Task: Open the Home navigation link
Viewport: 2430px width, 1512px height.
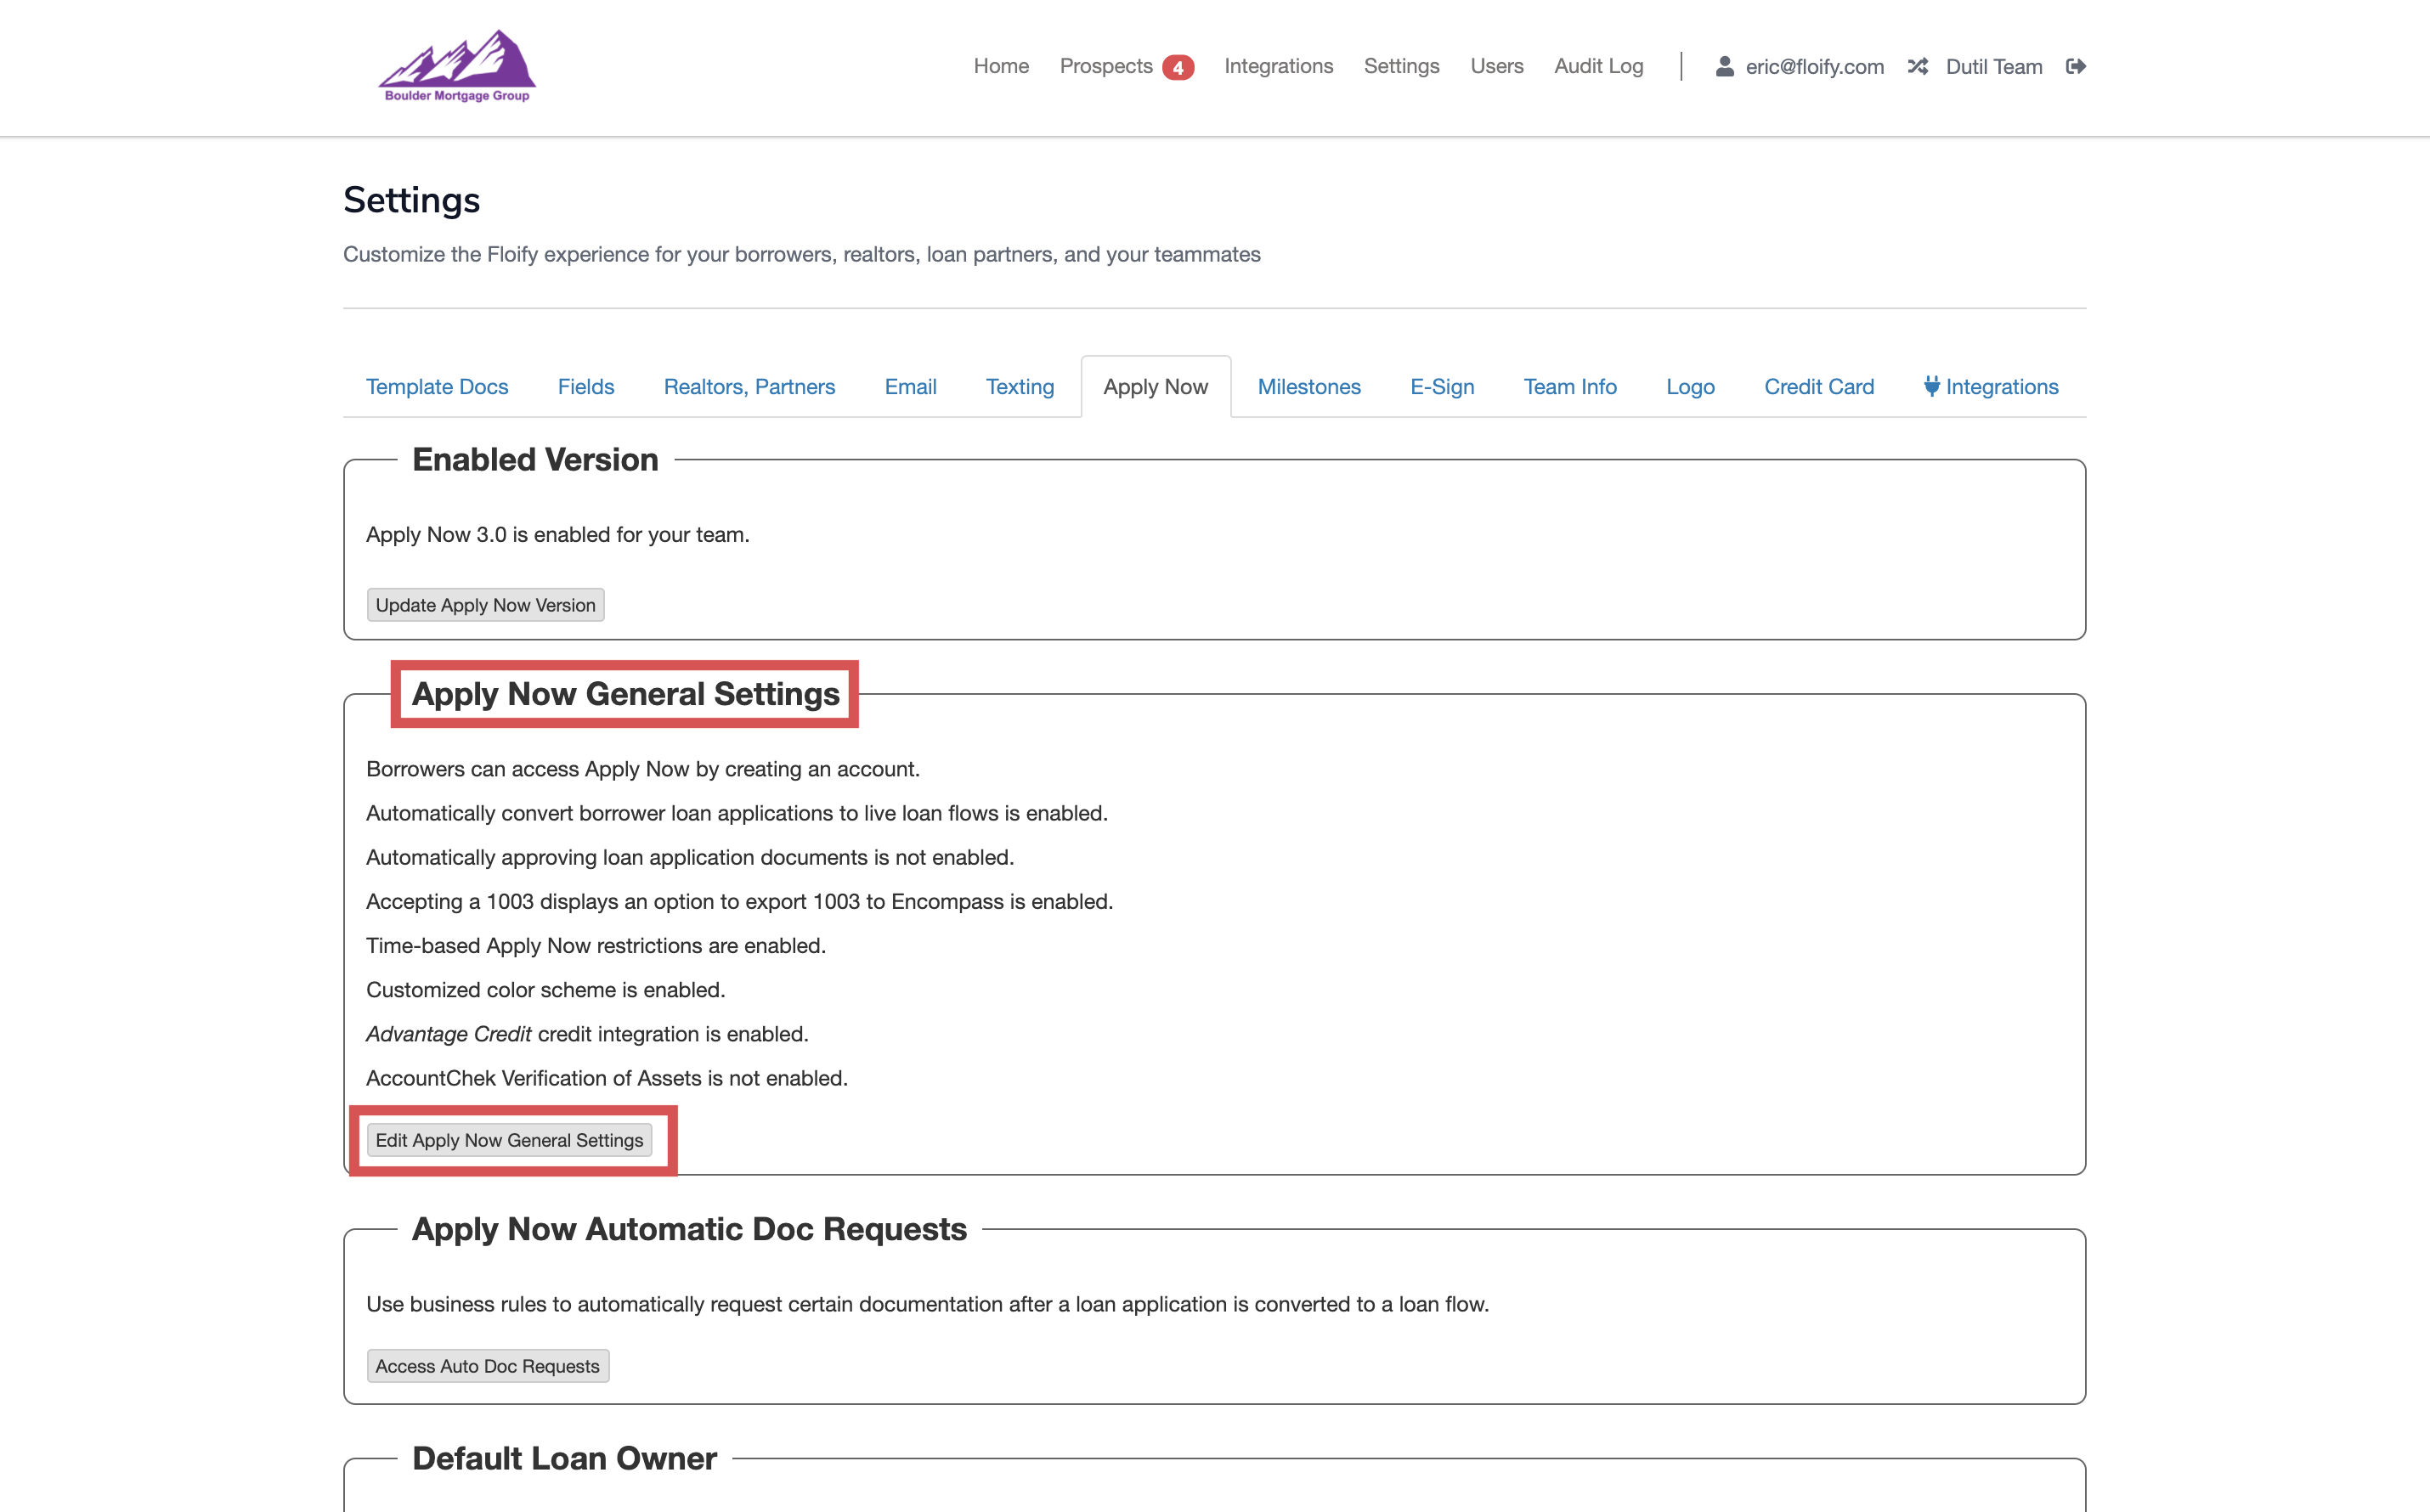Action: pos(1001,66)
